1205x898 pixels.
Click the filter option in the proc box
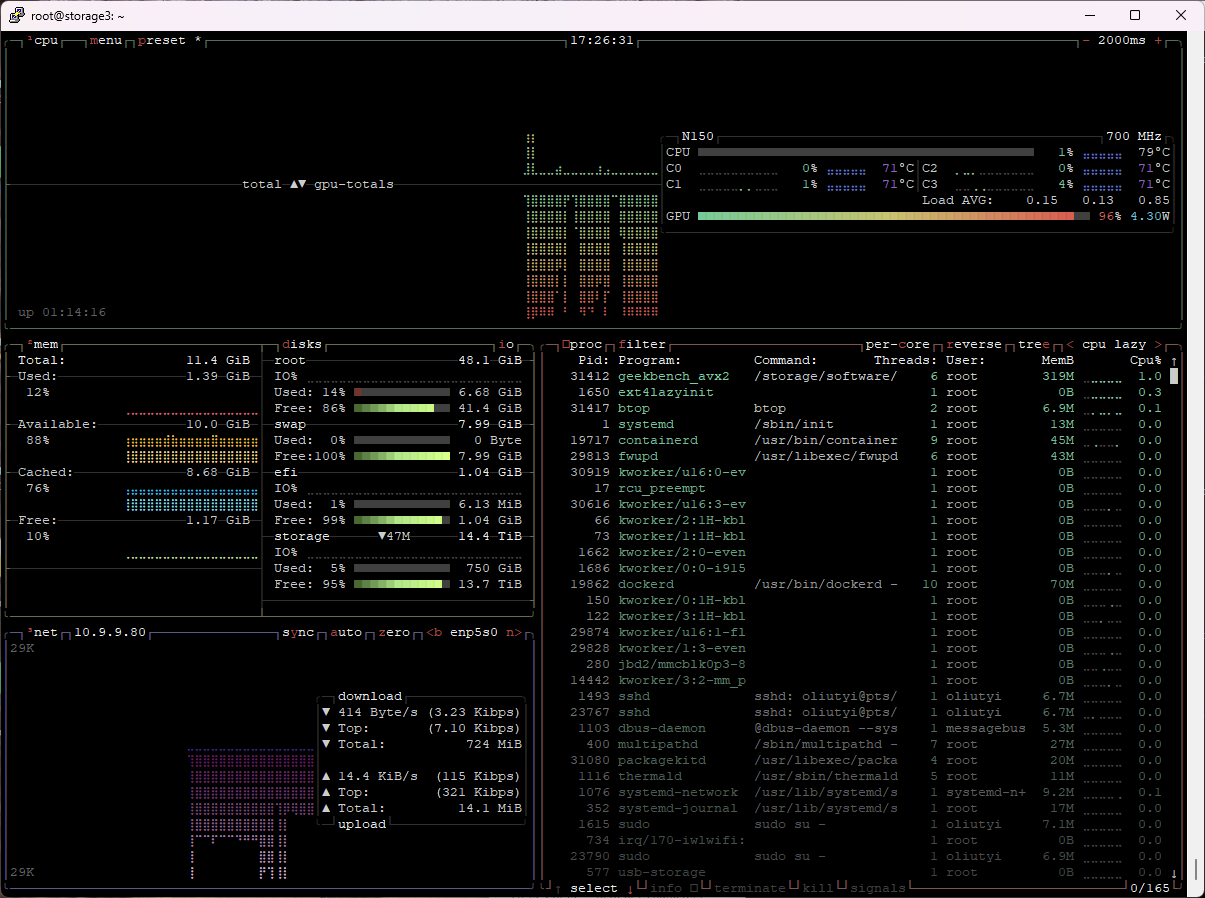coord(642,345)
